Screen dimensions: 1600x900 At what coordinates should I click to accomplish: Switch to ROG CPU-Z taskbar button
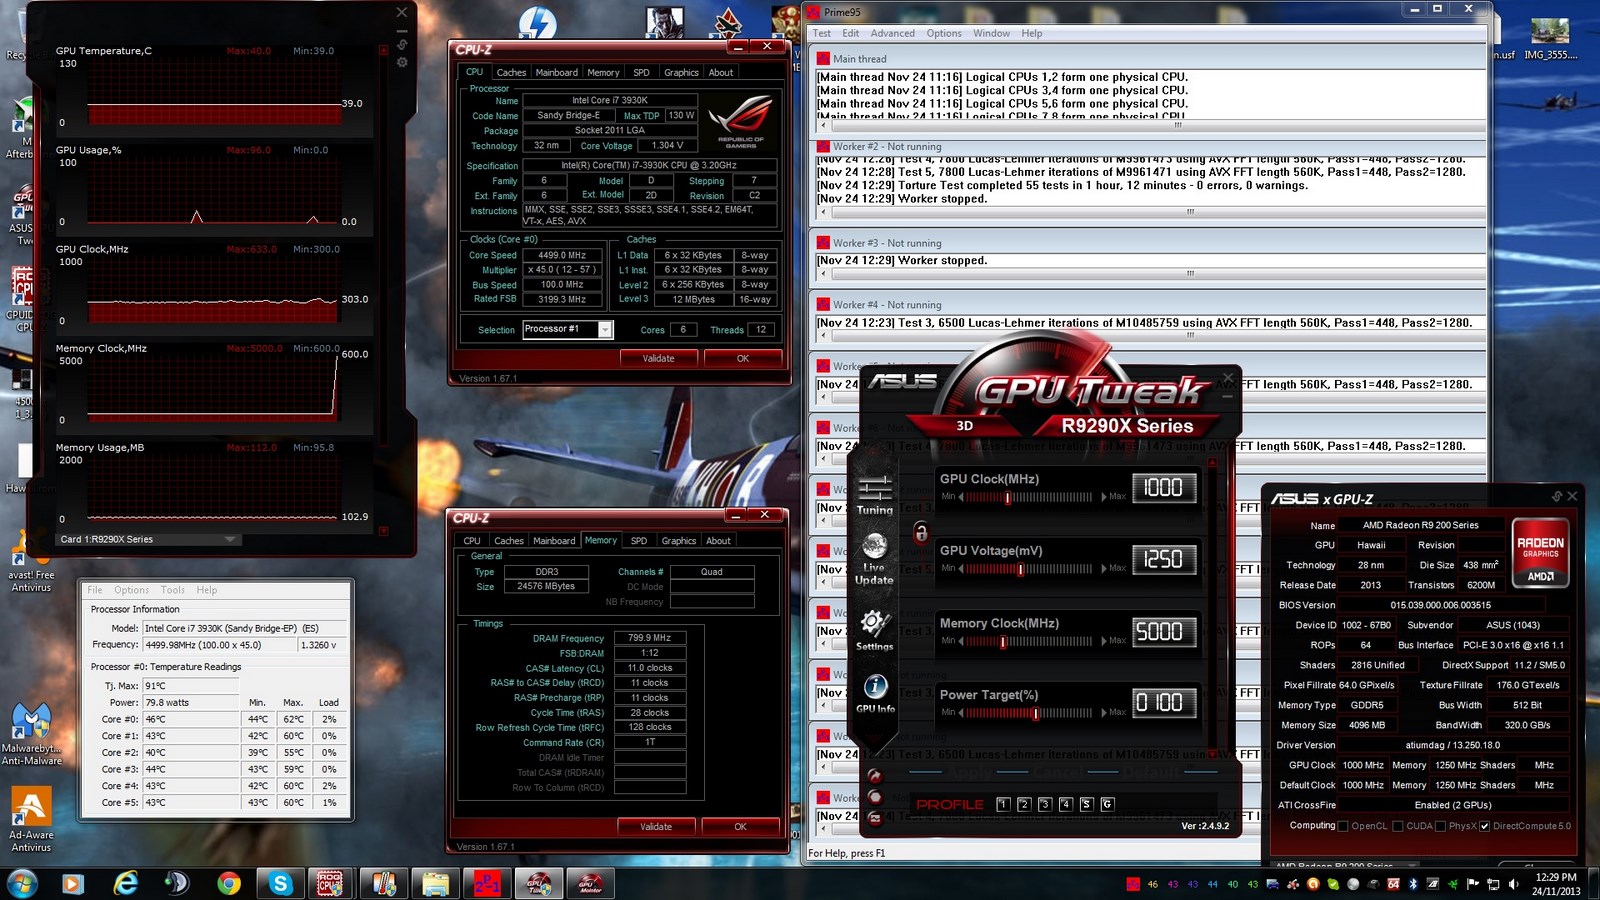(330, 883)
